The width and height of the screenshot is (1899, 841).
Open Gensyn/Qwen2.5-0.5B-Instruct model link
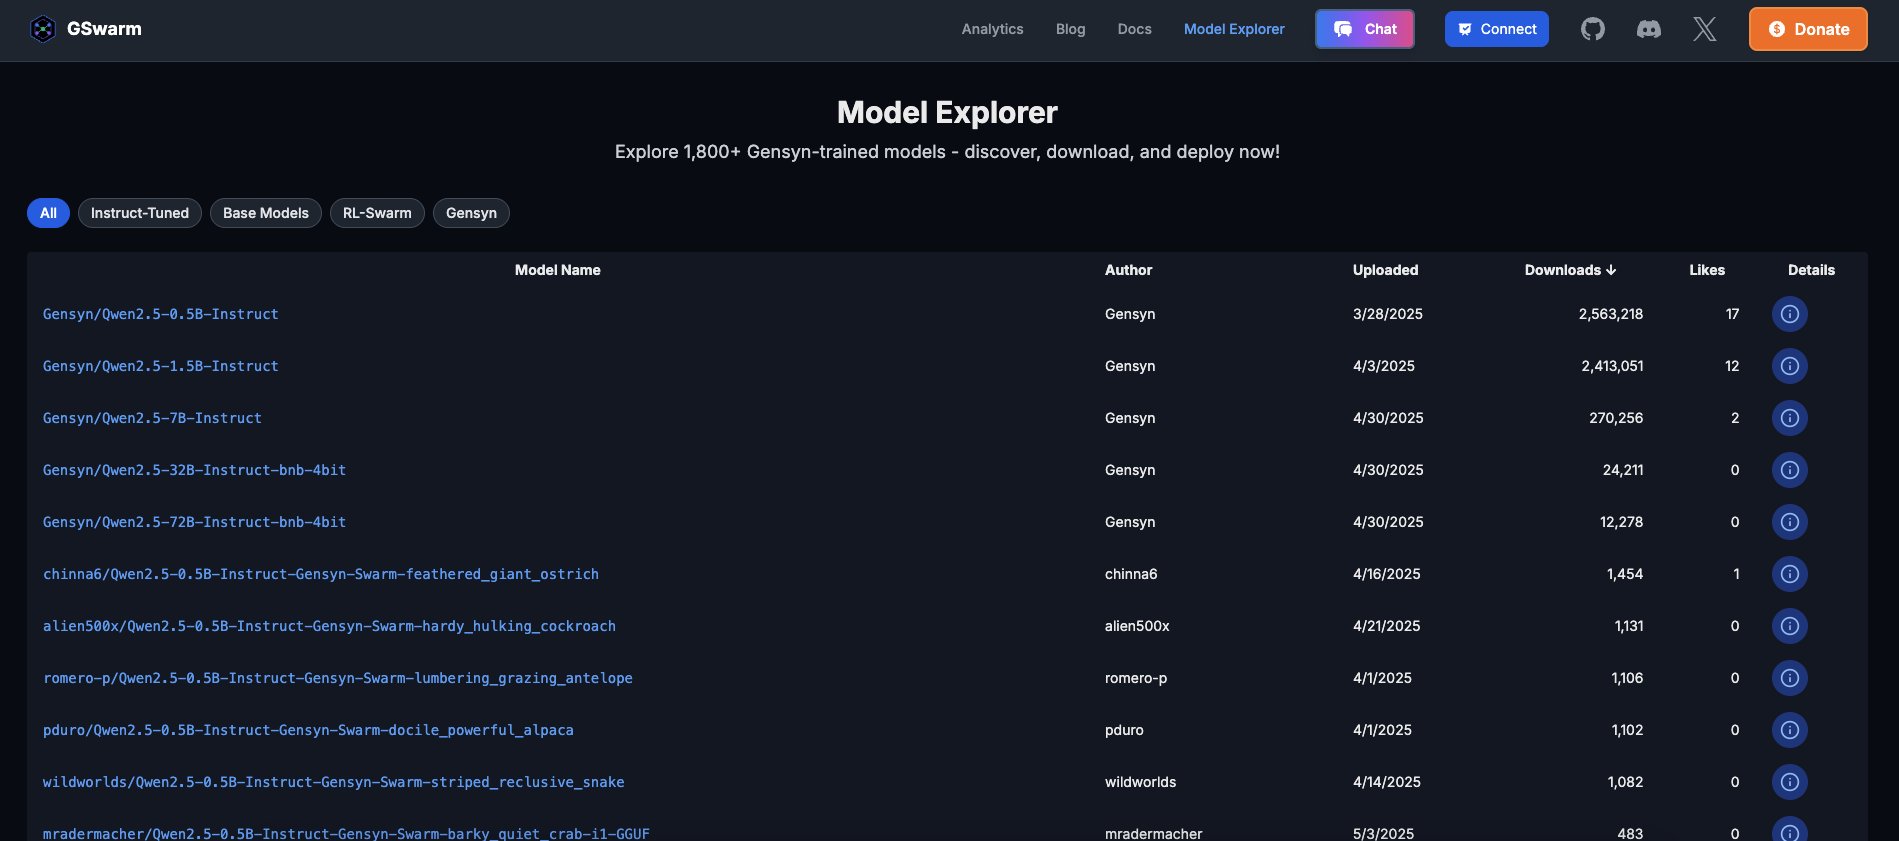tap(160, 314)
